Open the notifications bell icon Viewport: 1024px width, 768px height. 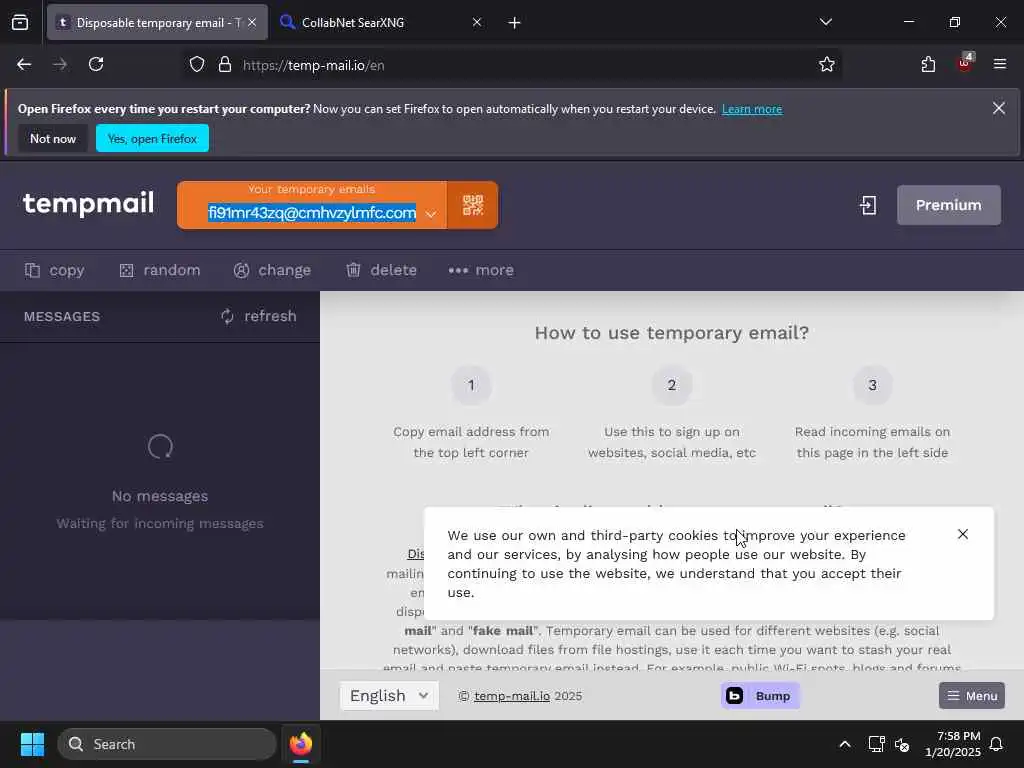tap(997, 744)
